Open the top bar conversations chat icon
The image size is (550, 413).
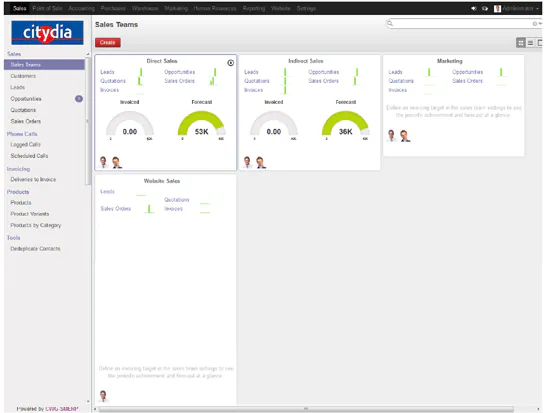485,8
